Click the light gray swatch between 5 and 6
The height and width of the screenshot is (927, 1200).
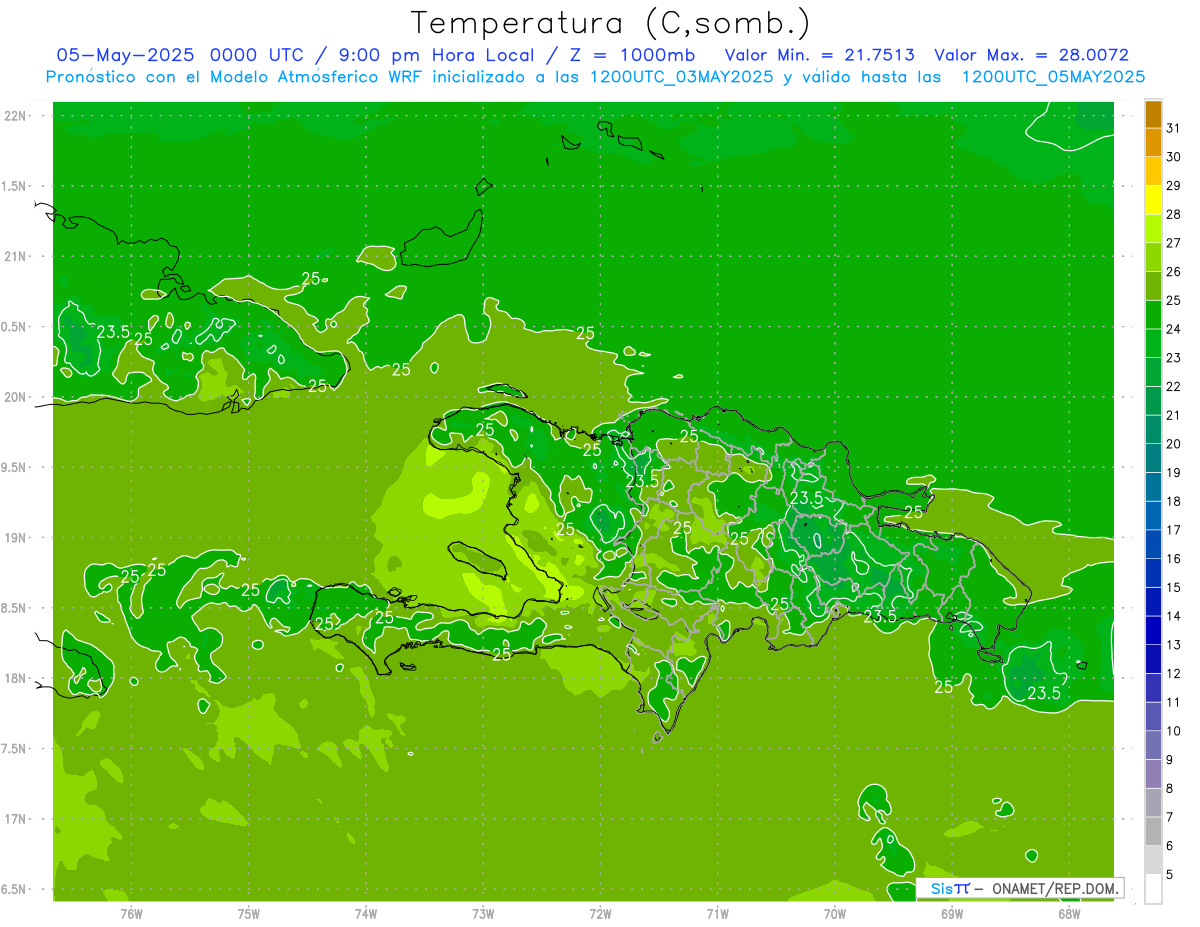pyautogui.click(x=1153, y=860)
